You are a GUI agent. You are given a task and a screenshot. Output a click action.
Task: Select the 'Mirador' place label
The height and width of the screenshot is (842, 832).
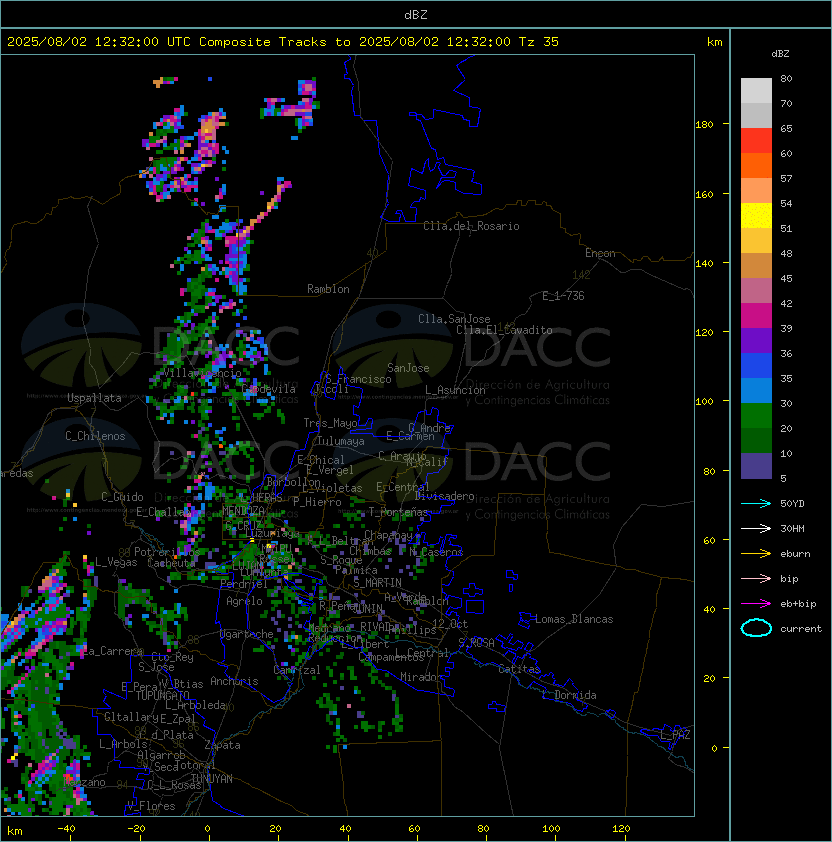(422, 677)
